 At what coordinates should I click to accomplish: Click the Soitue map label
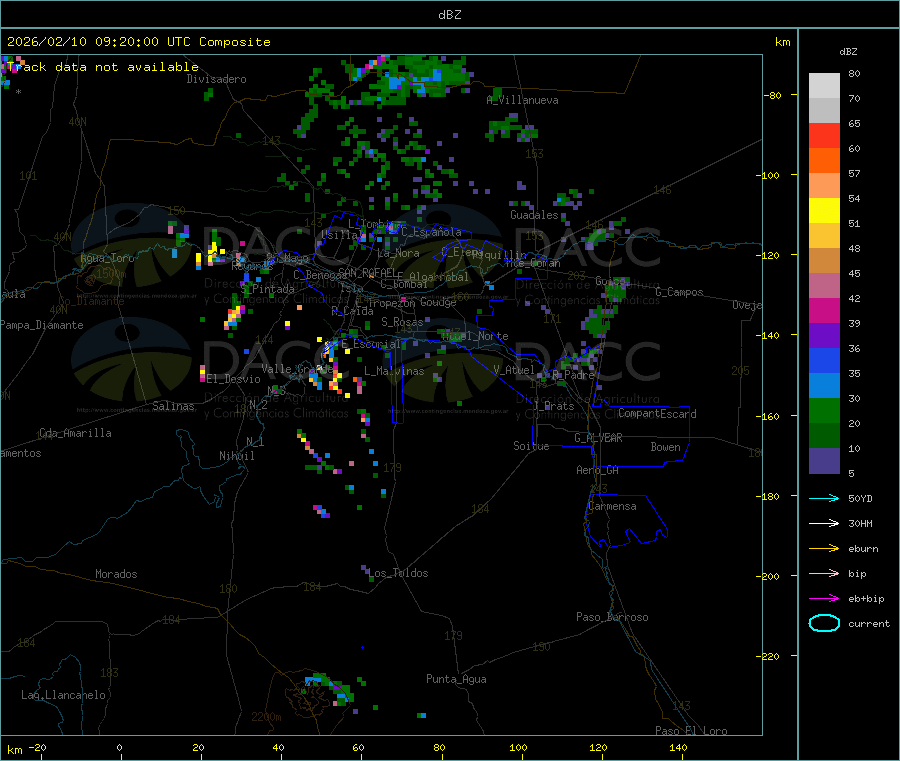[x=531, y=446]
